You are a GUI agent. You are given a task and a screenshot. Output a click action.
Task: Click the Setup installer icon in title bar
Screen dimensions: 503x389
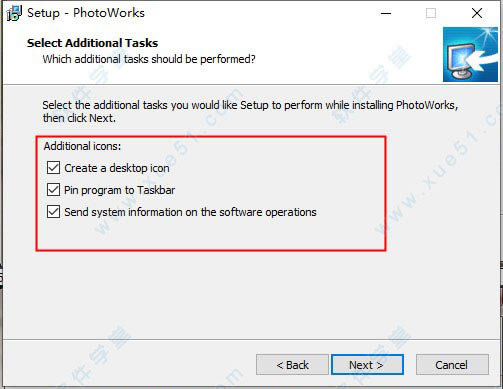(14, 13)
